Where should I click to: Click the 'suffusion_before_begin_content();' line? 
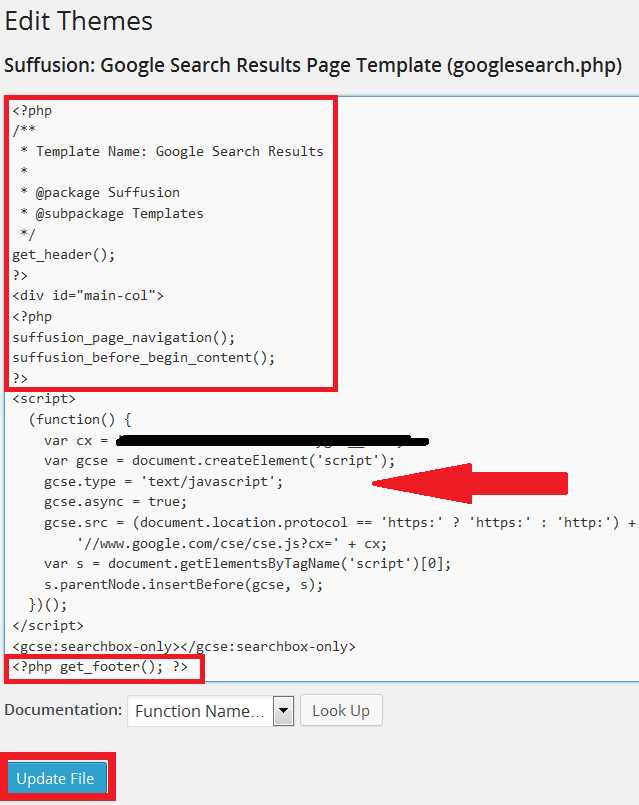pyautogui.click(x=144, y=358)
